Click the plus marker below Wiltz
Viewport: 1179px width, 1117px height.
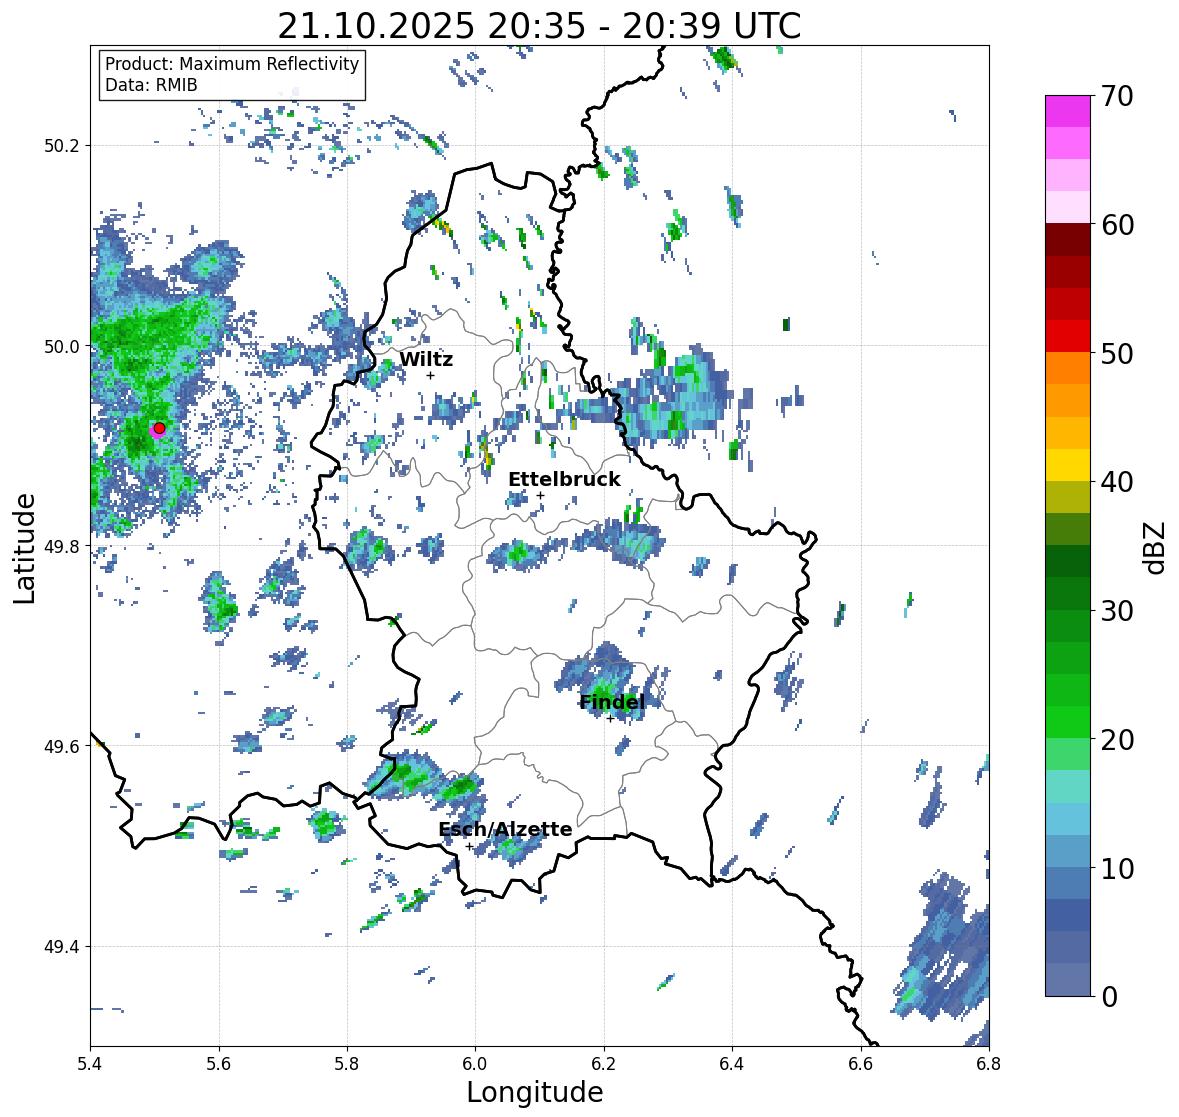pyautogui.click(x=430, y=376)
